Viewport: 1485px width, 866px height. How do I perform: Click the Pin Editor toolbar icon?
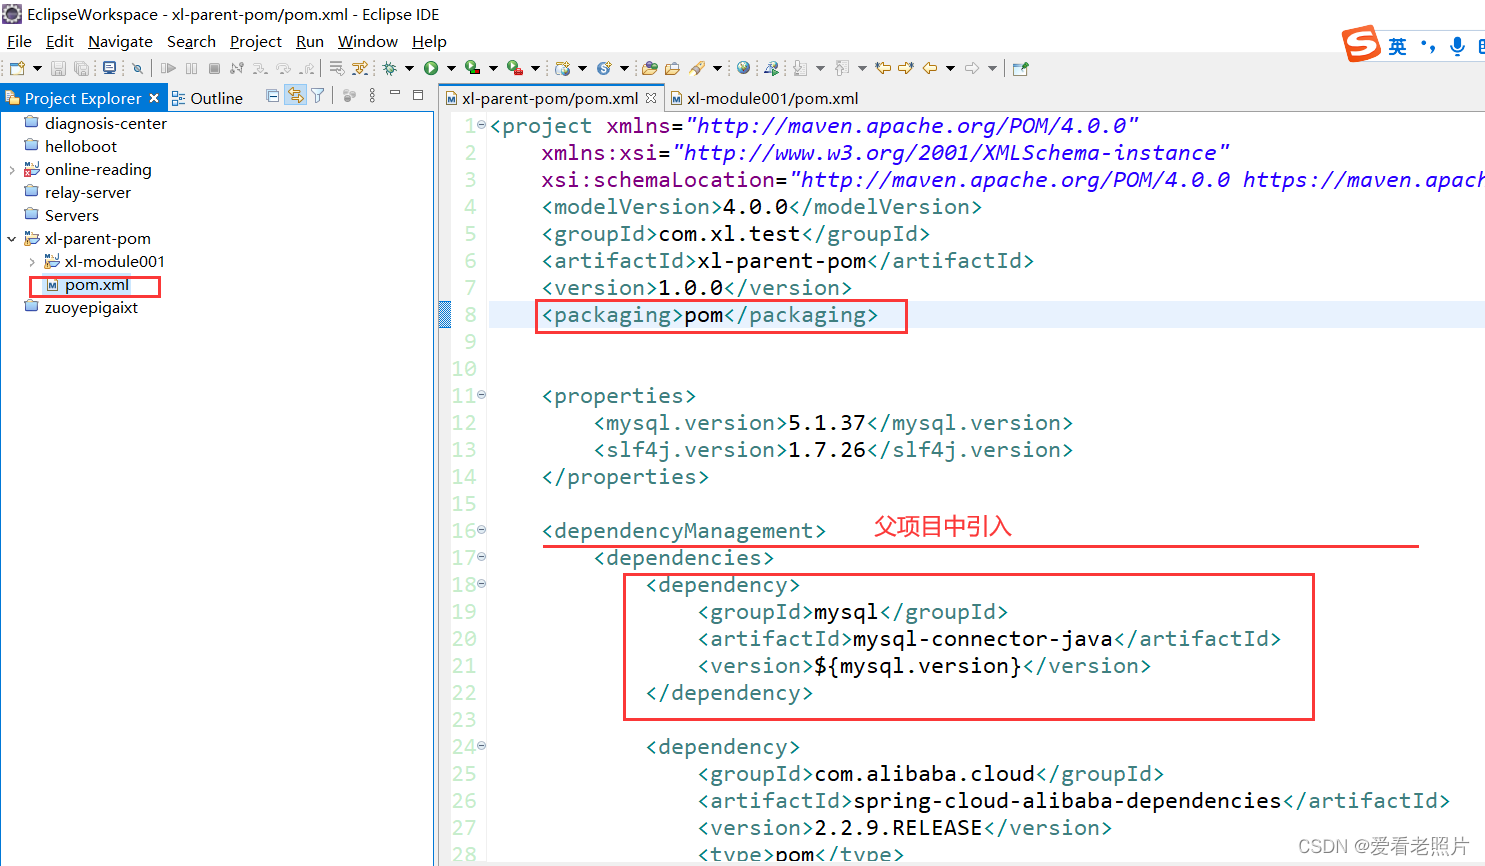click(1020, 68)
